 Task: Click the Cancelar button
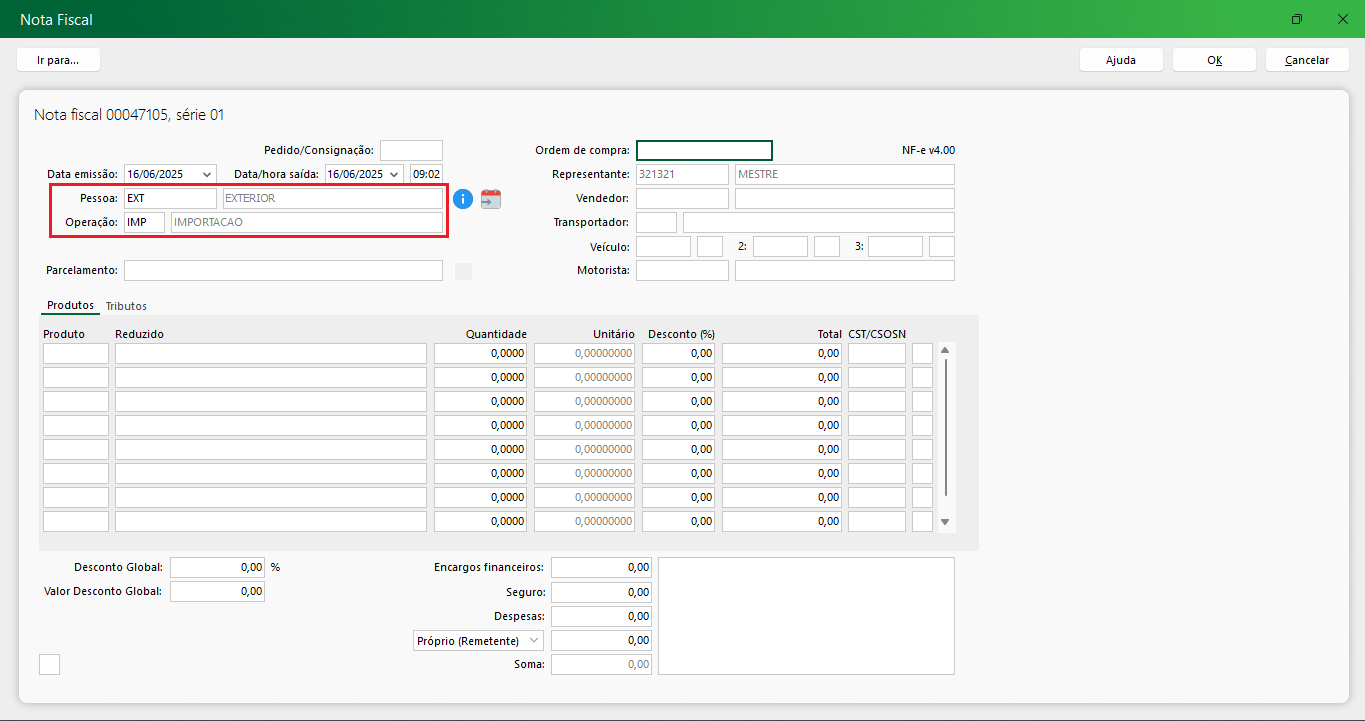[x=1306, y=60]
